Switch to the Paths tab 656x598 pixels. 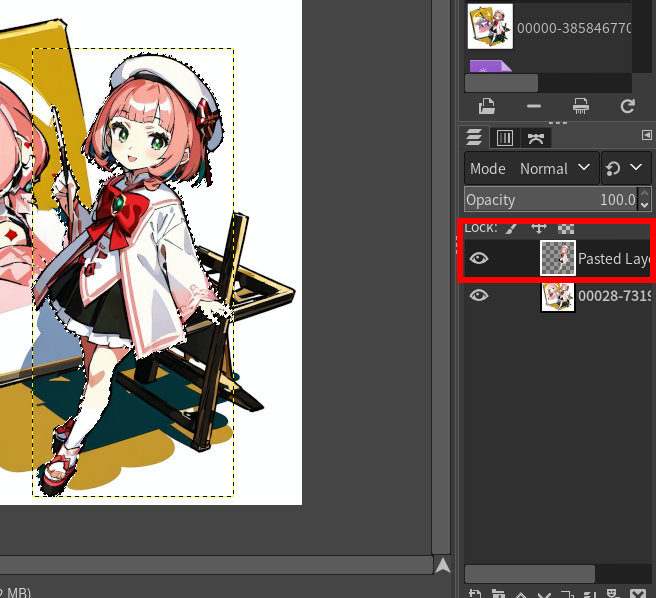(x=536, y=138)
